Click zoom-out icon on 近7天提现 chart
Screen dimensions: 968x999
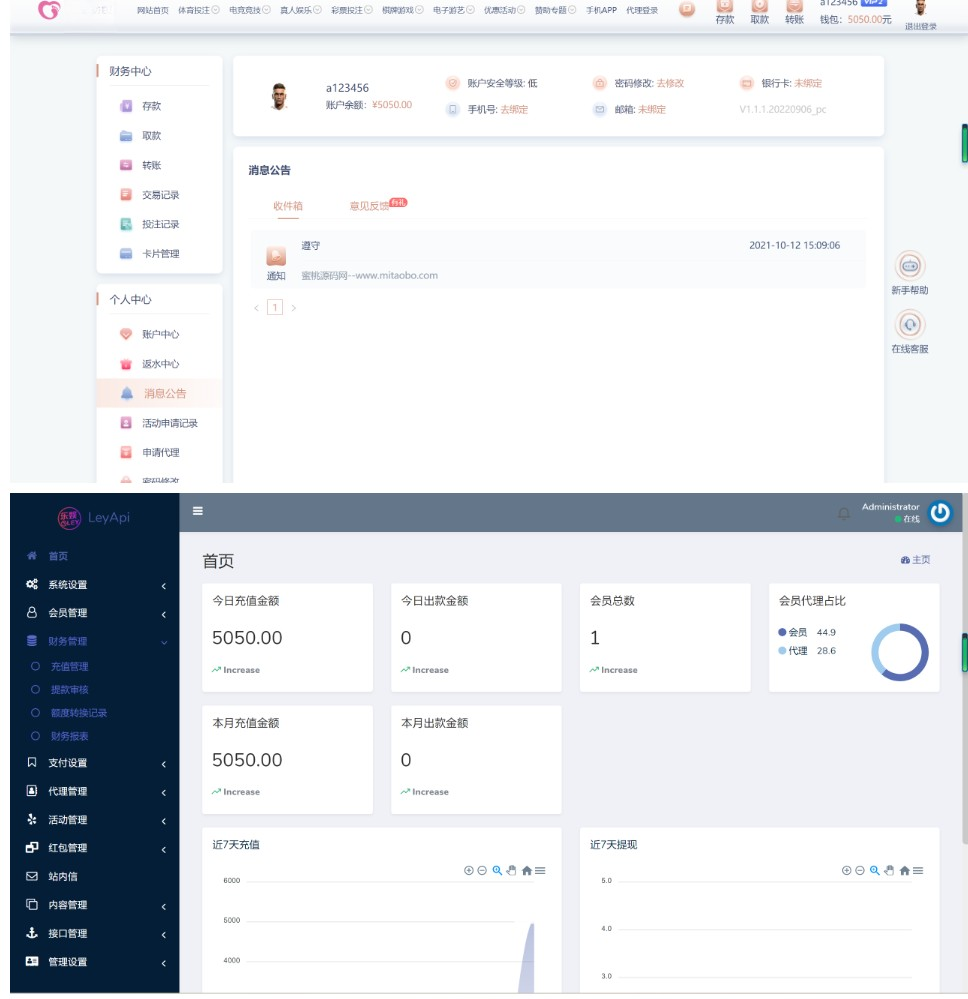(859, 871)
